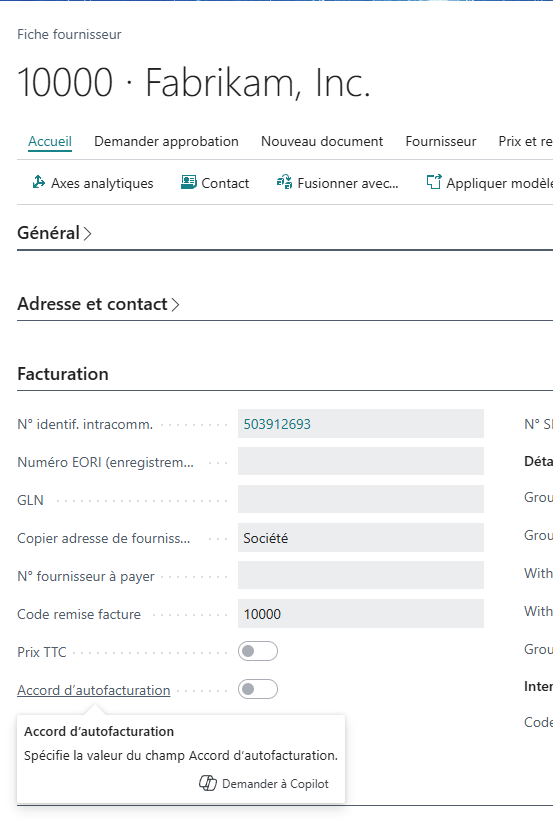
Task: Select Copier adresse de fournisseur field showing Société
Action: pos(361,537)
